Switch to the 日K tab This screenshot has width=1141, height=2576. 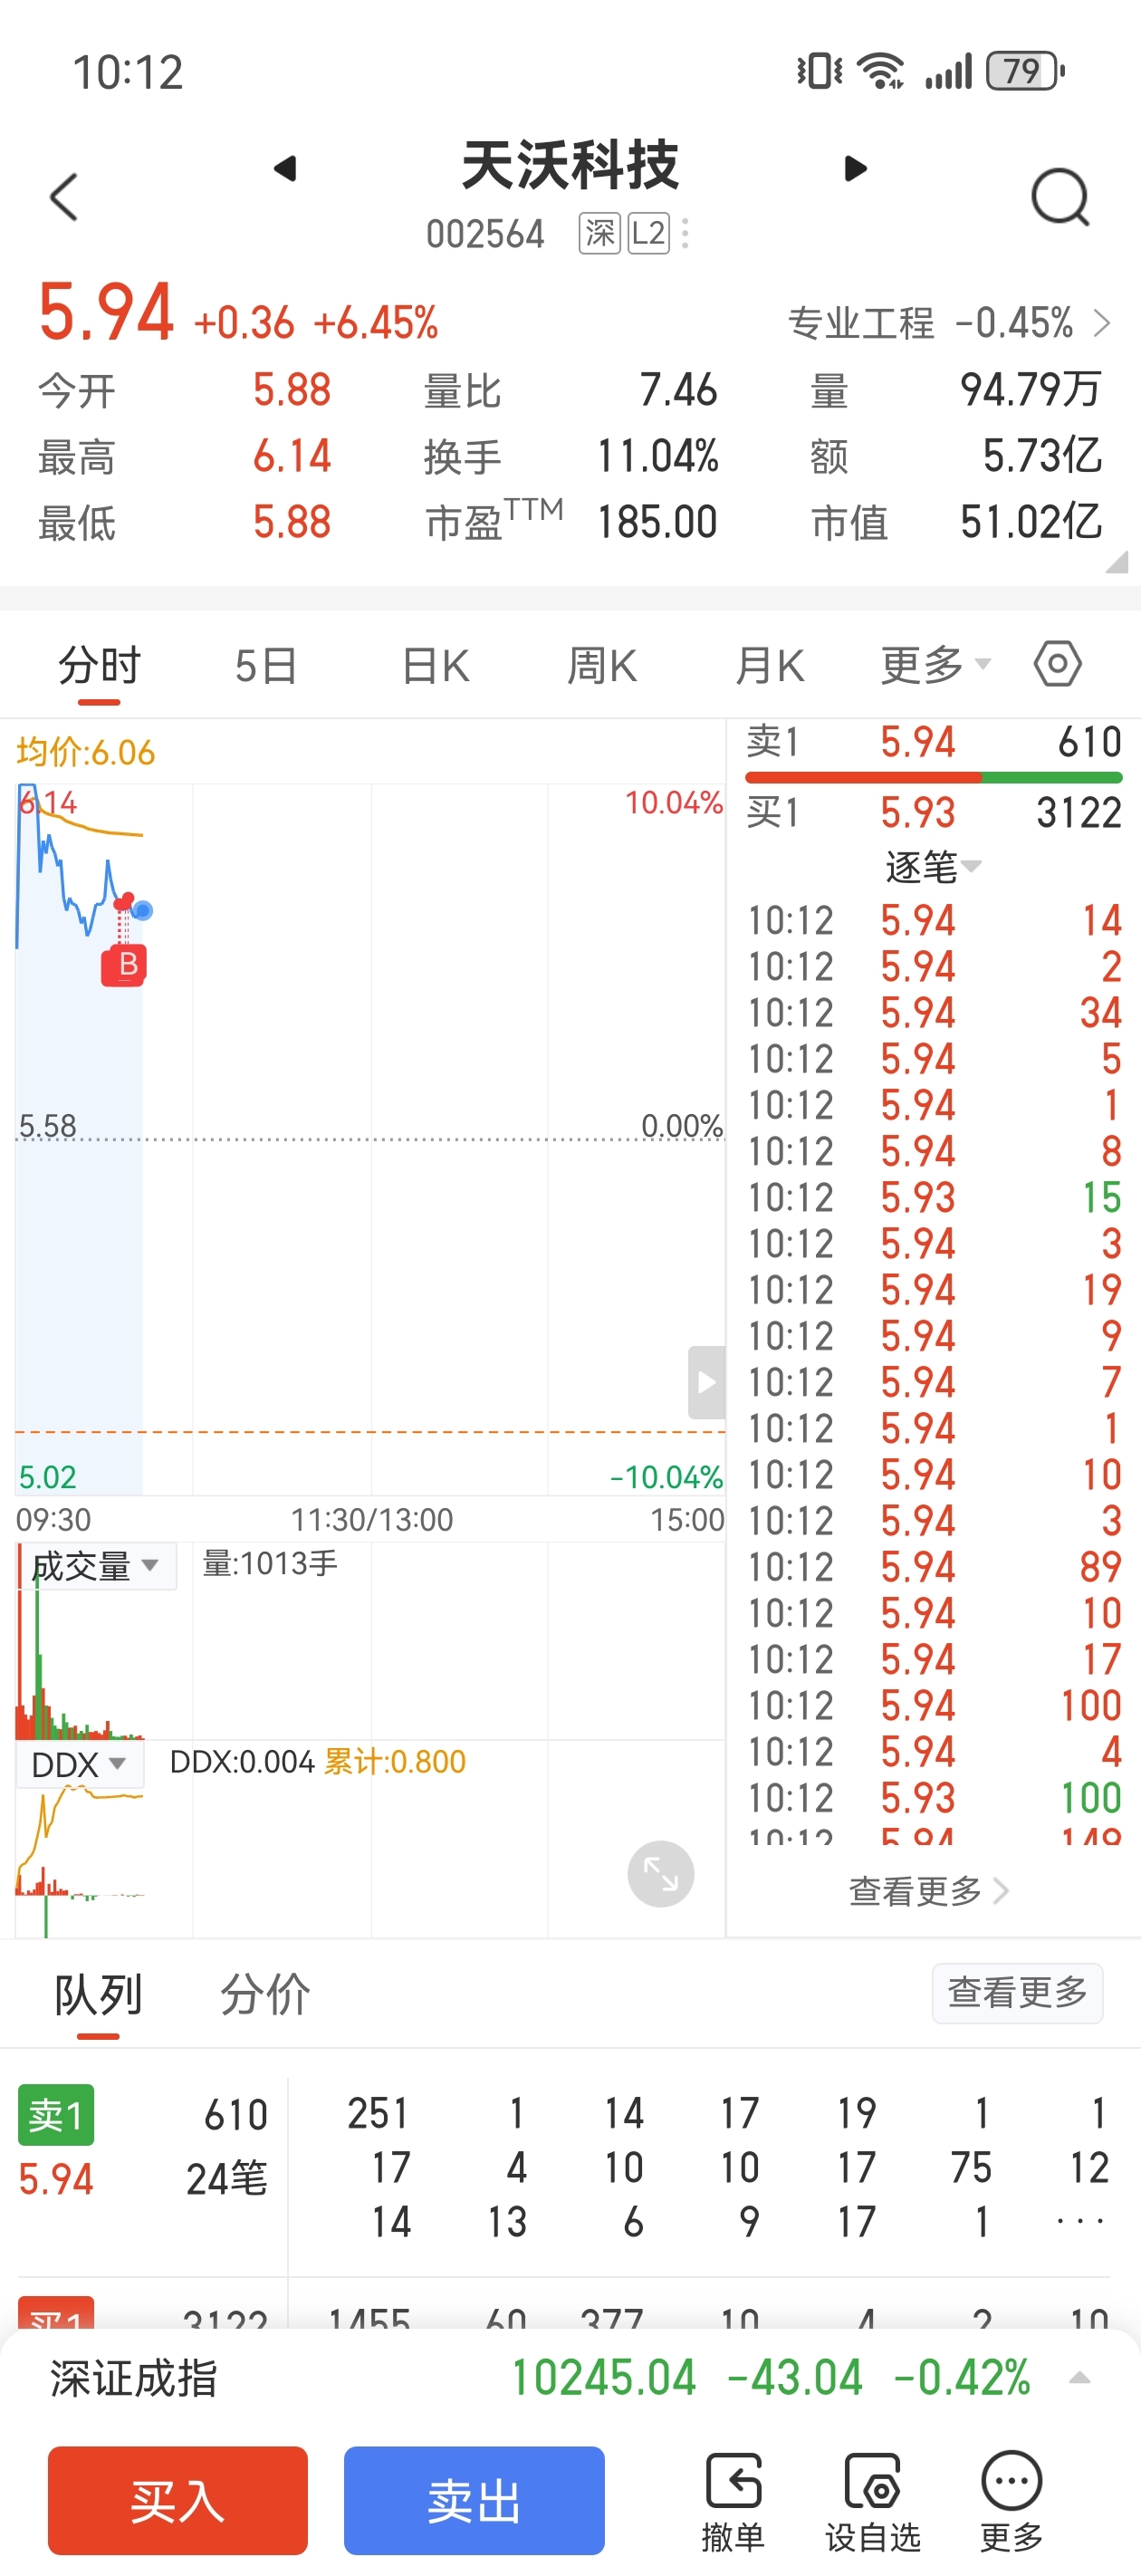[435, 665]
